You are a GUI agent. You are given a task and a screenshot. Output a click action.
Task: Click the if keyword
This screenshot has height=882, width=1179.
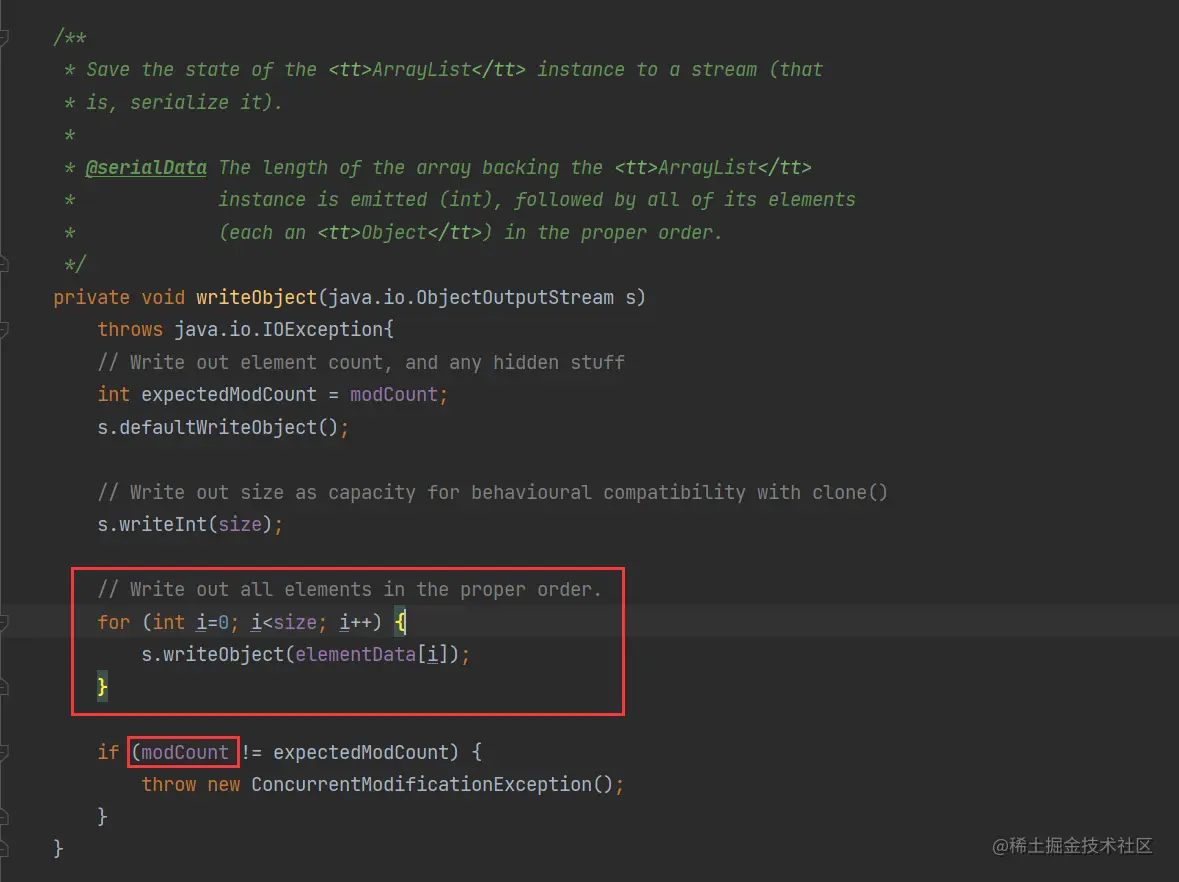[108, 752]
